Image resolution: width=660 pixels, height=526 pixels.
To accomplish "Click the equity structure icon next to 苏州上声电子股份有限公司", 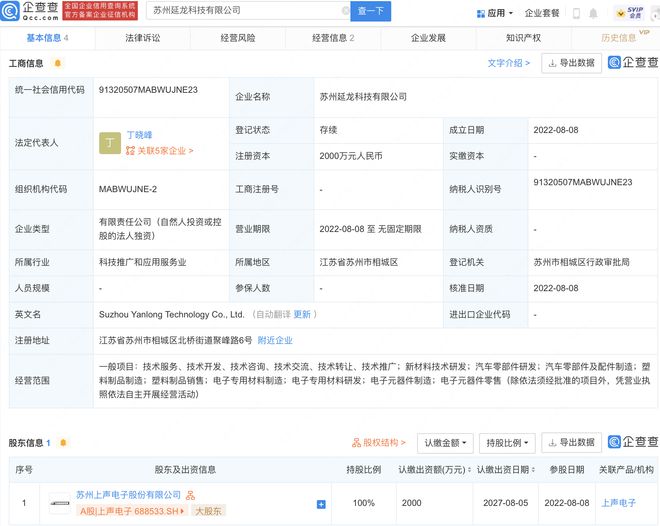I will 190,495.
